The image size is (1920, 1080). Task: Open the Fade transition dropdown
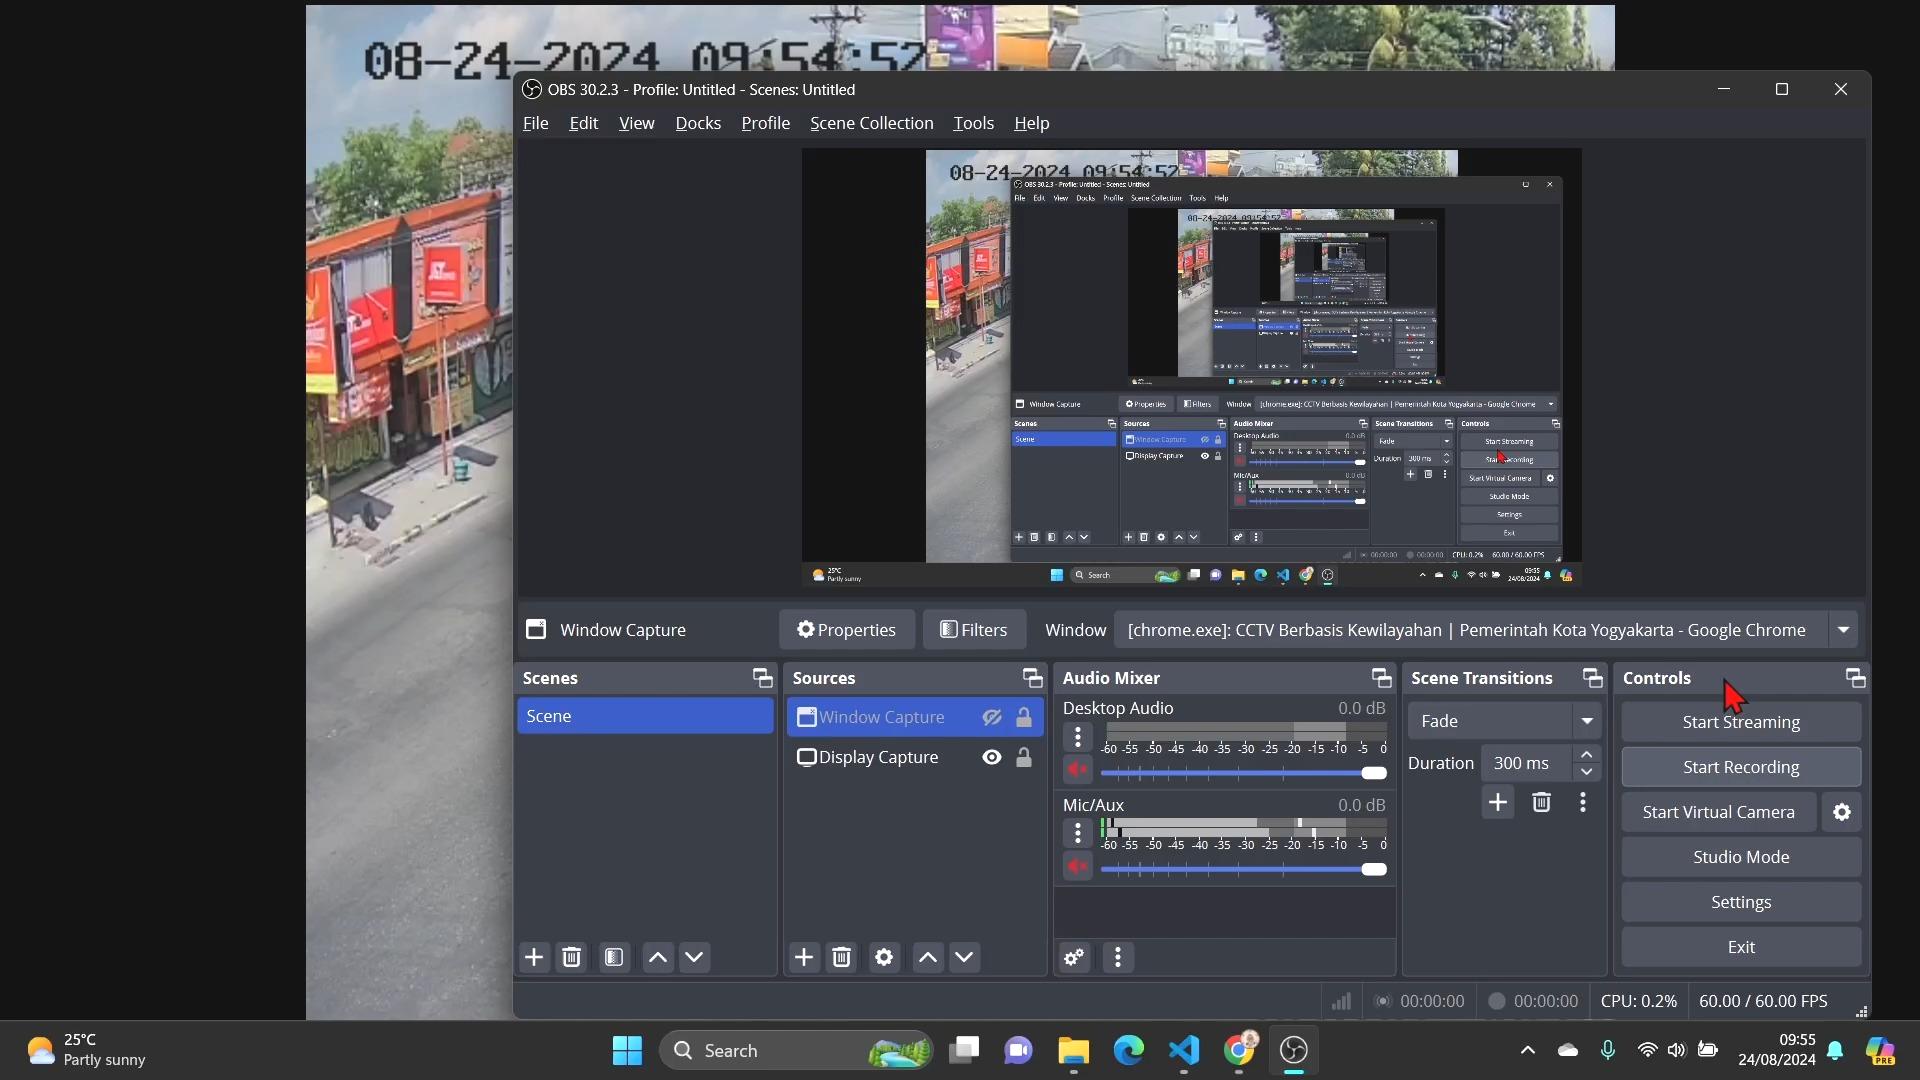tap(1504, 721)
